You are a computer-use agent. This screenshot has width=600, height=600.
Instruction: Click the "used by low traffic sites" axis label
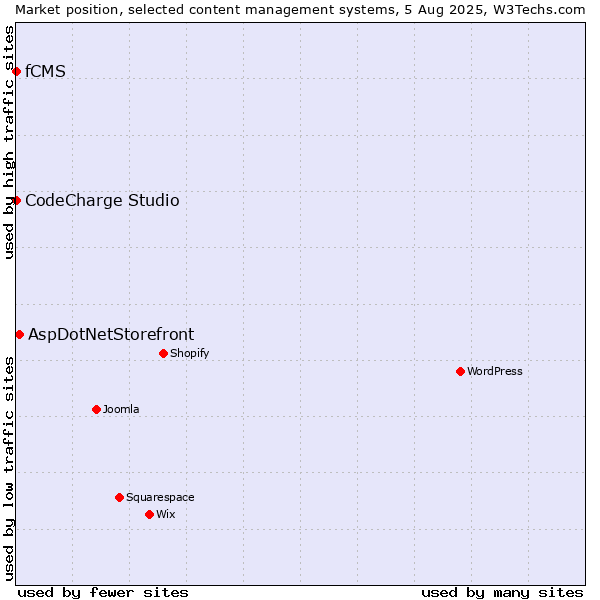click(9, 469)
